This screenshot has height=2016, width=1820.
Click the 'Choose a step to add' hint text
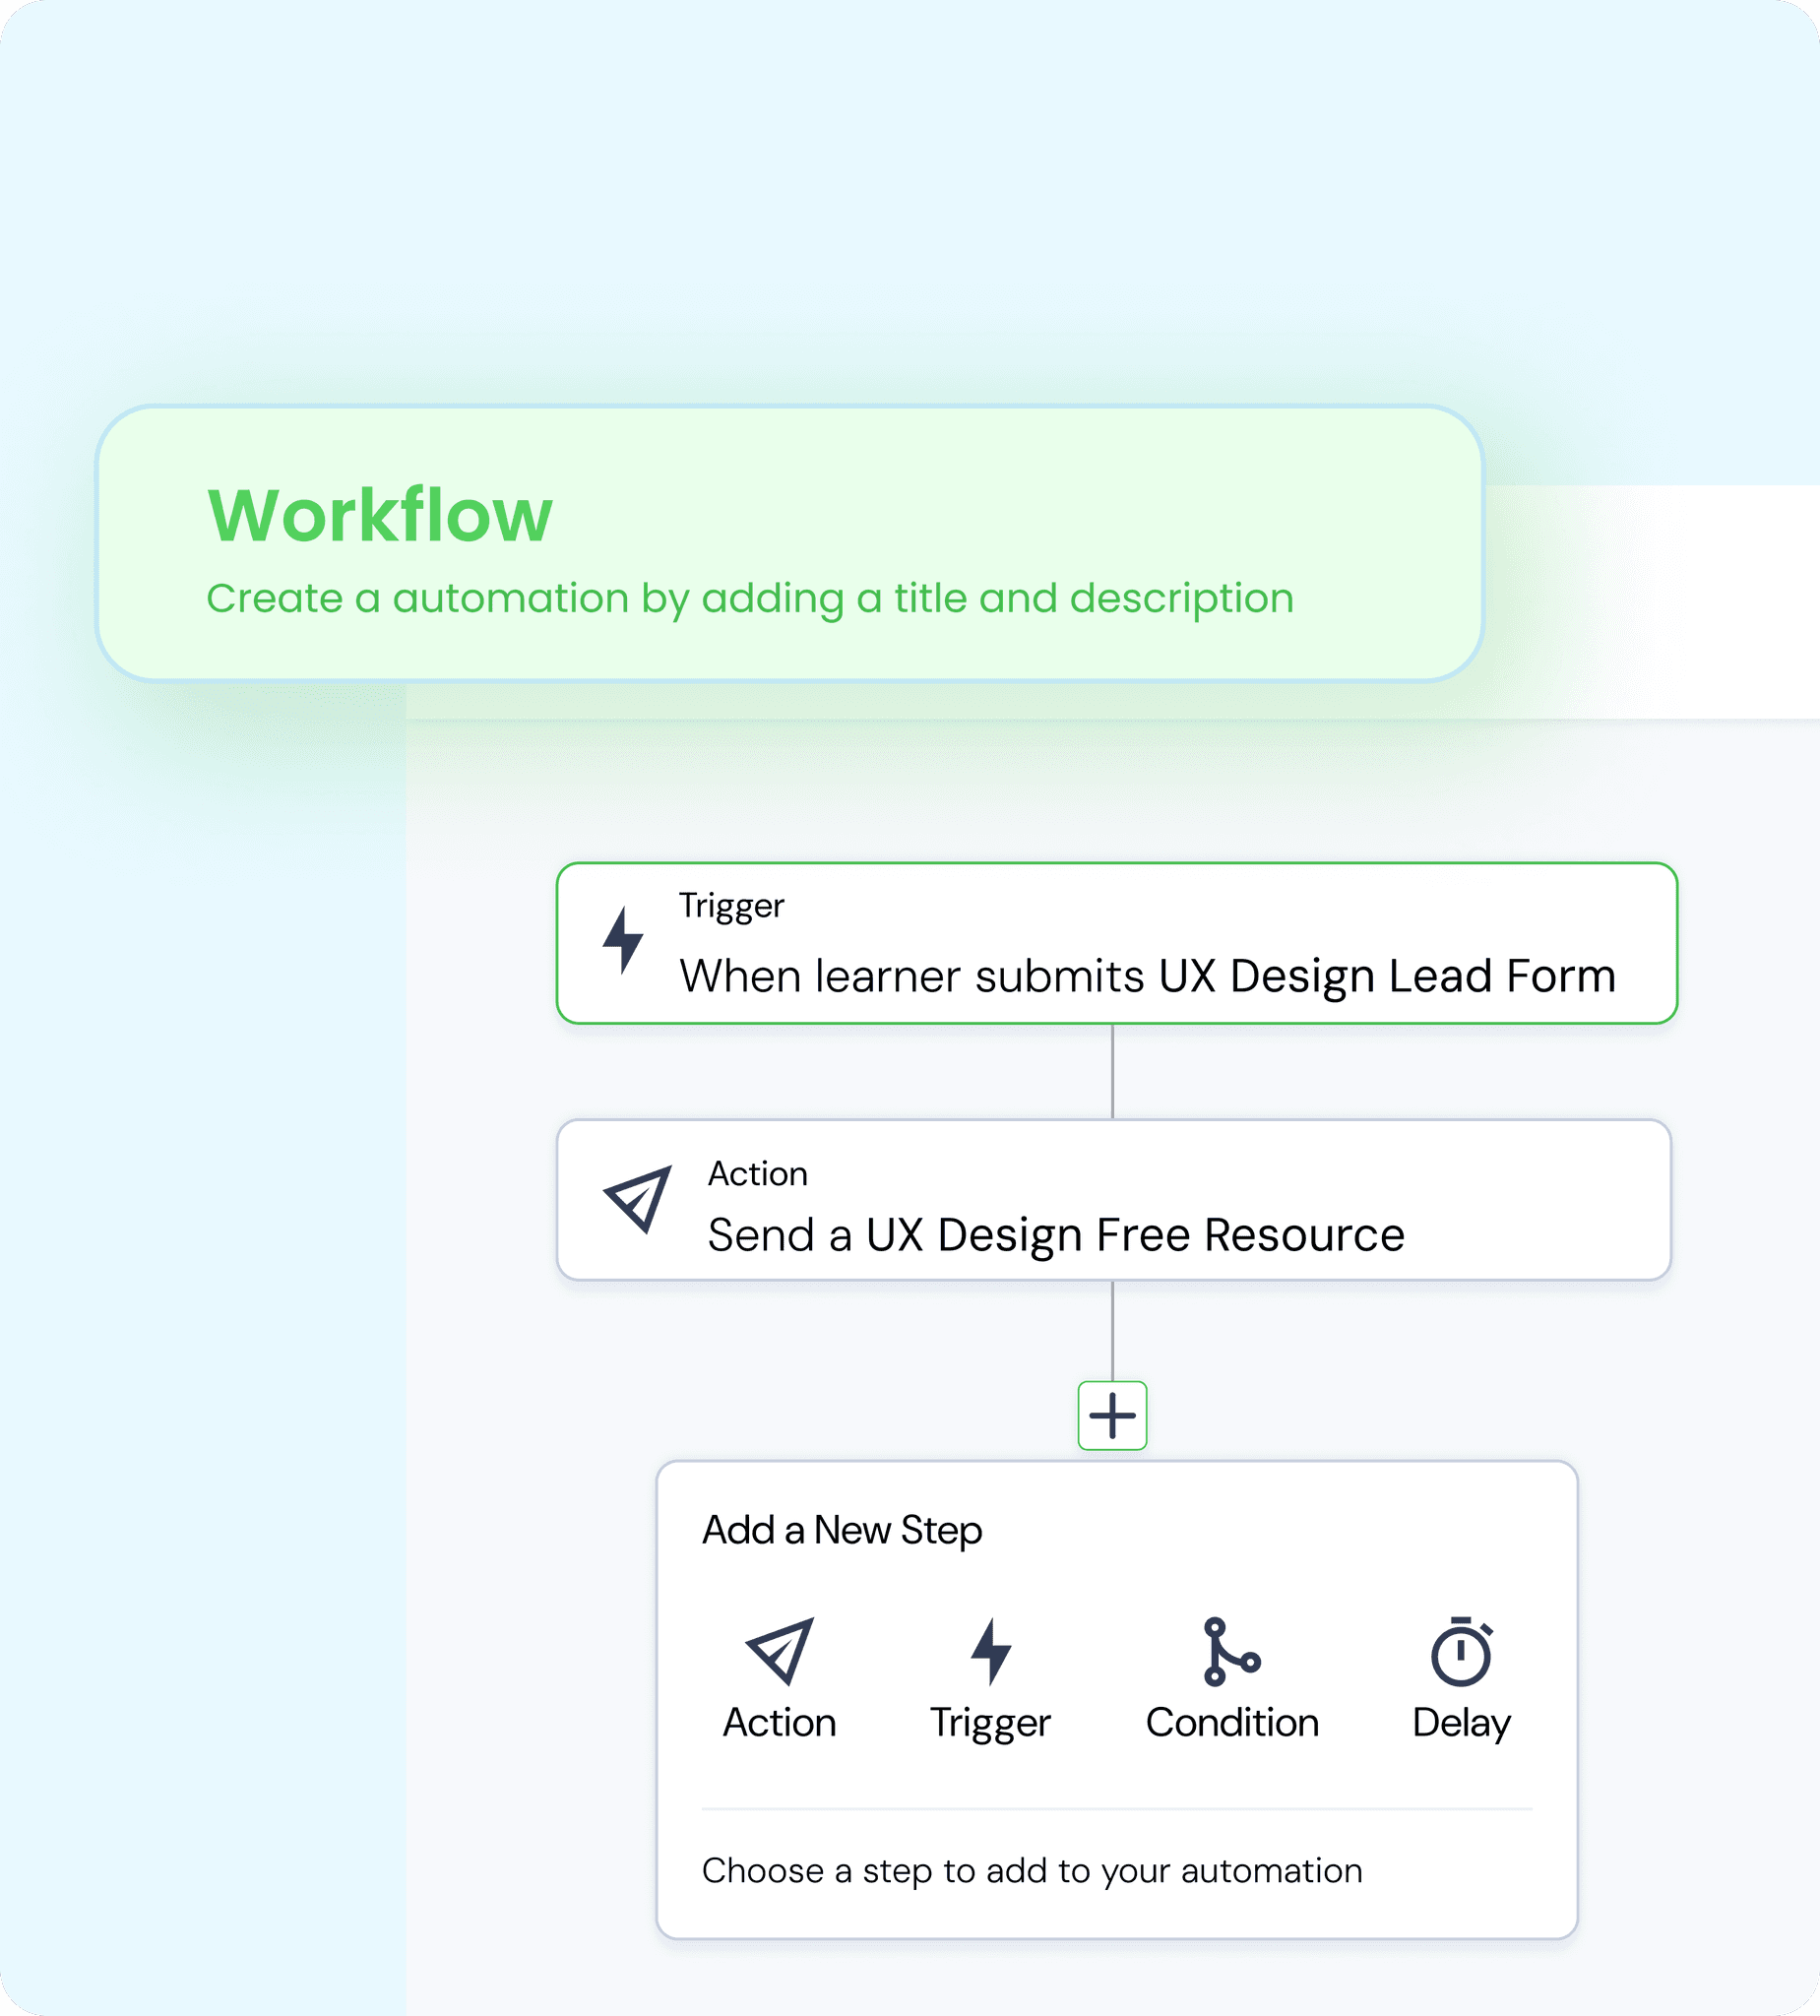pyautogui.click(x=1031, y=1870)
